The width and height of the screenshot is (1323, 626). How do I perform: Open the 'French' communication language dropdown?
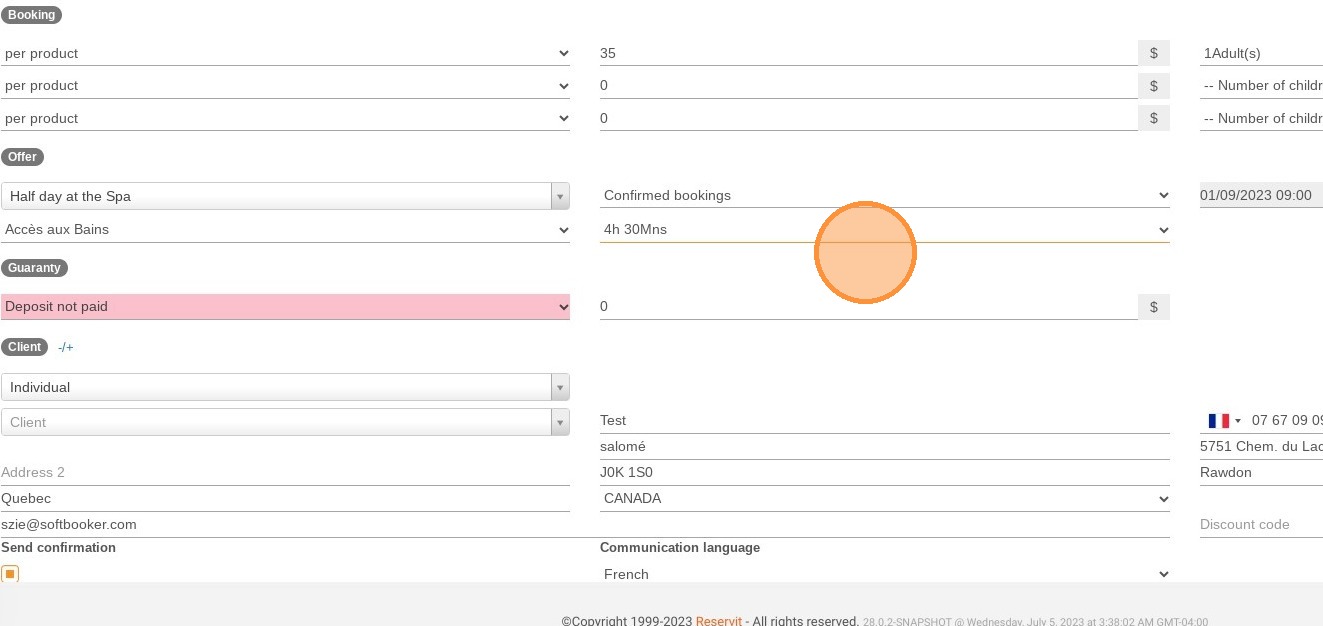pyautogui.click(x=885, y=574)
